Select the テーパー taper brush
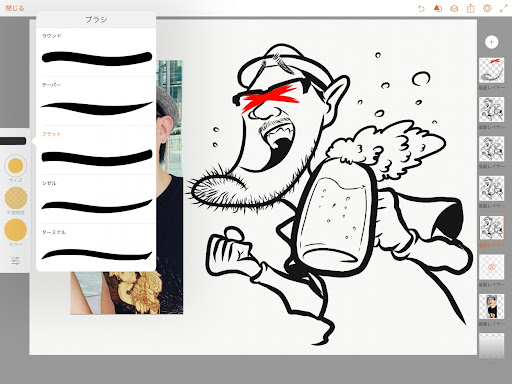Screen dimensions: 512x384 point(96,101)
